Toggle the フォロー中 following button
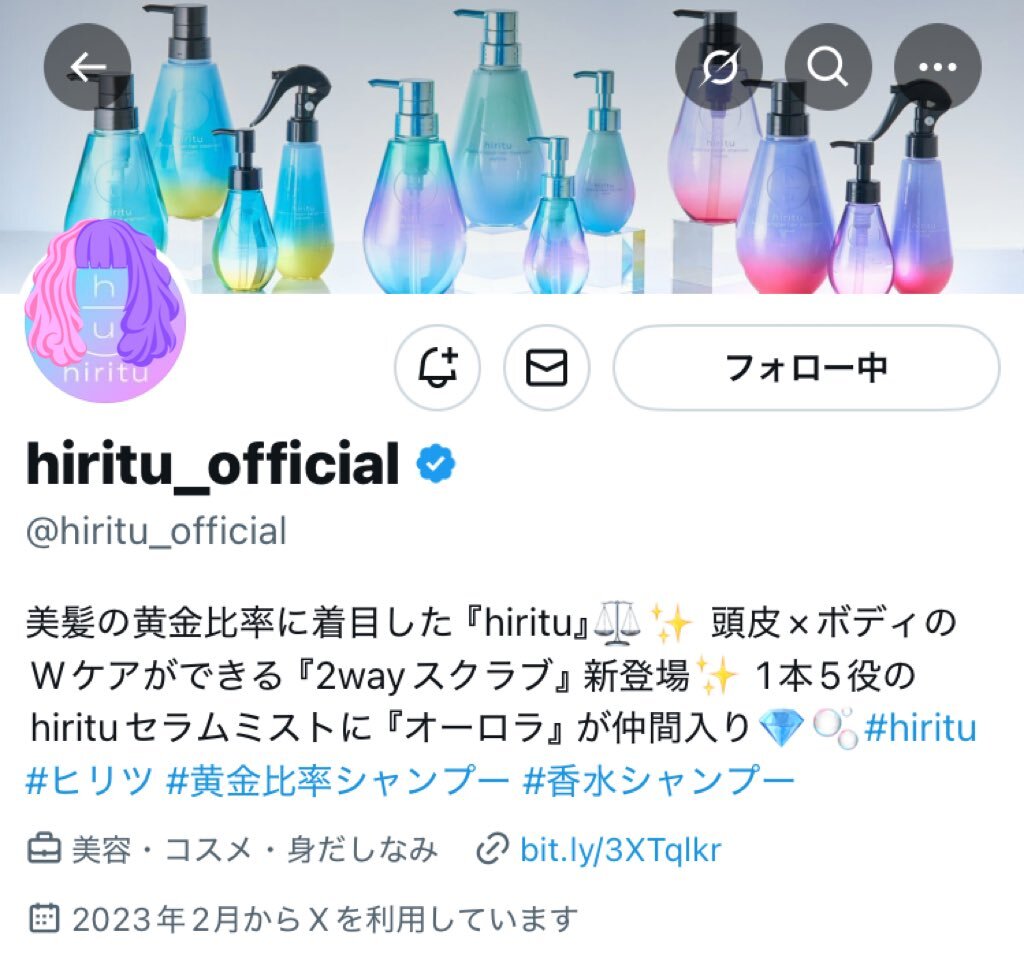The width and height of the screenshot is (1024, 965). tap(806, 368)
